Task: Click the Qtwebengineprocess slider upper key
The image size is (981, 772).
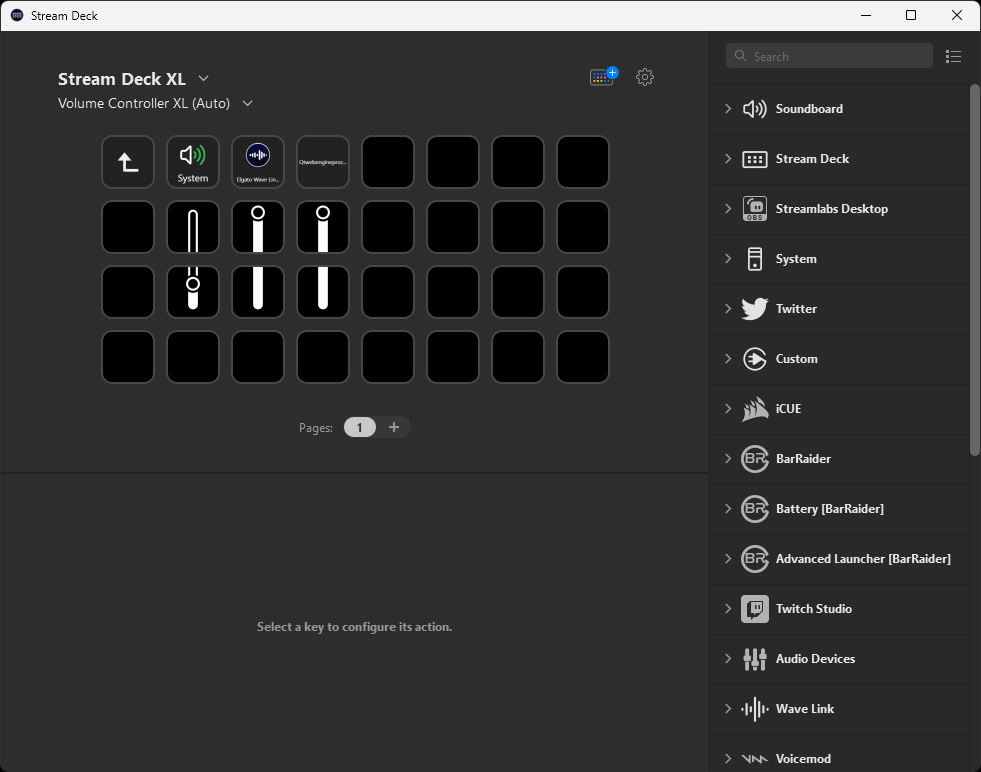Action: point(323,227)
